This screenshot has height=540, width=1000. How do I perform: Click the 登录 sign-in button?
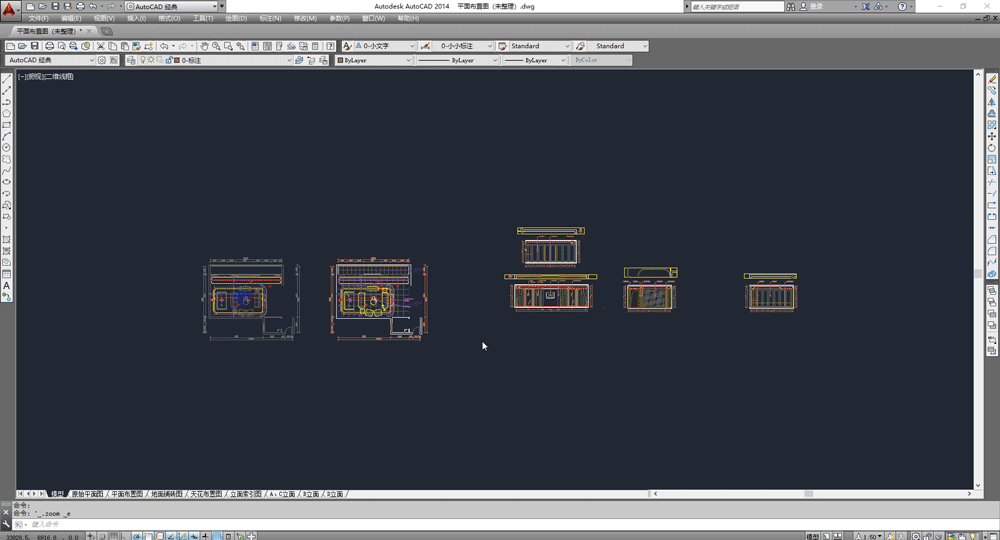click(x=816, y=6)
